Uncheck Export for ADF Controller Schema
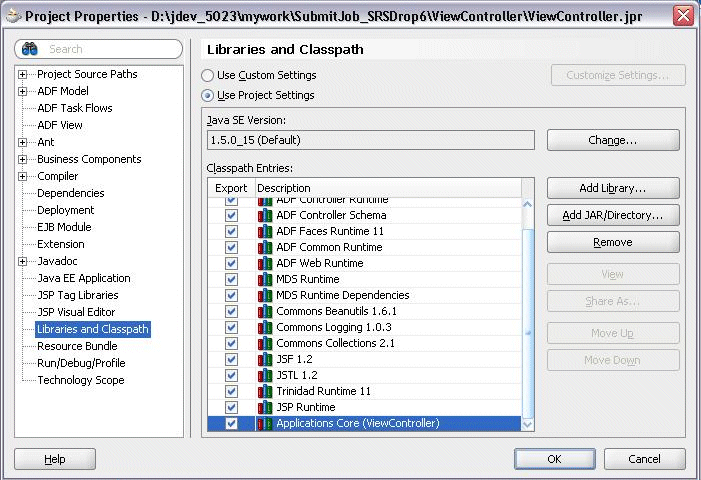701x480 pixels. (x=231, y=215)
